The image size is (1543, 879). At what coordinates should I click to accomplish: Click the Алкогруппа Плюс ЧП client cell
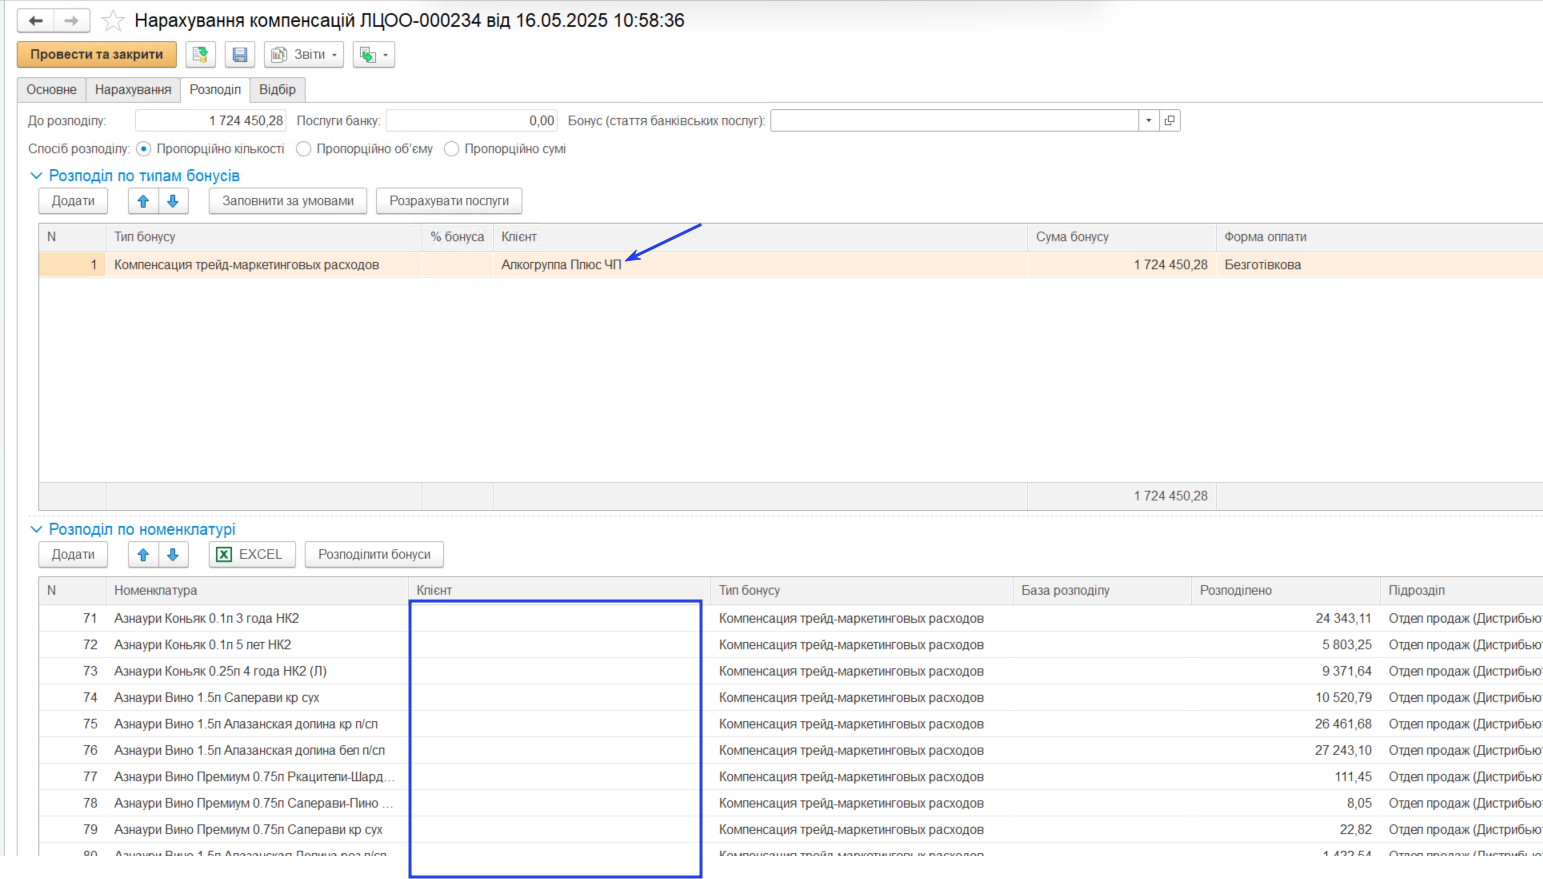(760, 265)
